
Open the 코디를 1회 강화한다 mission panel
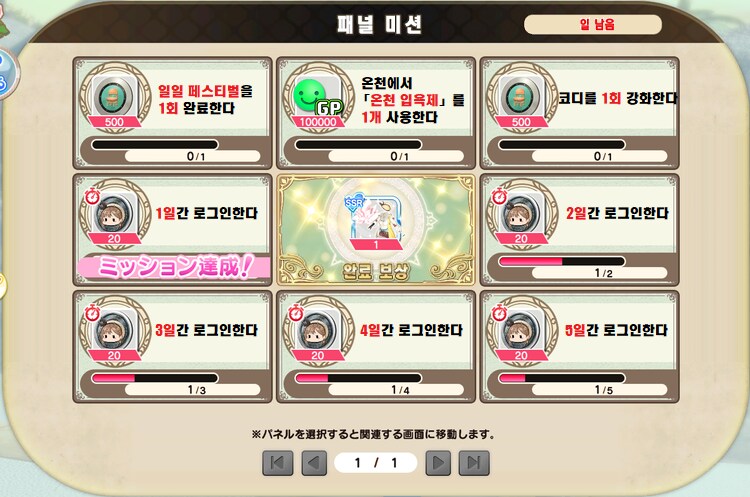pyautogui.click(x=579, y=113)
